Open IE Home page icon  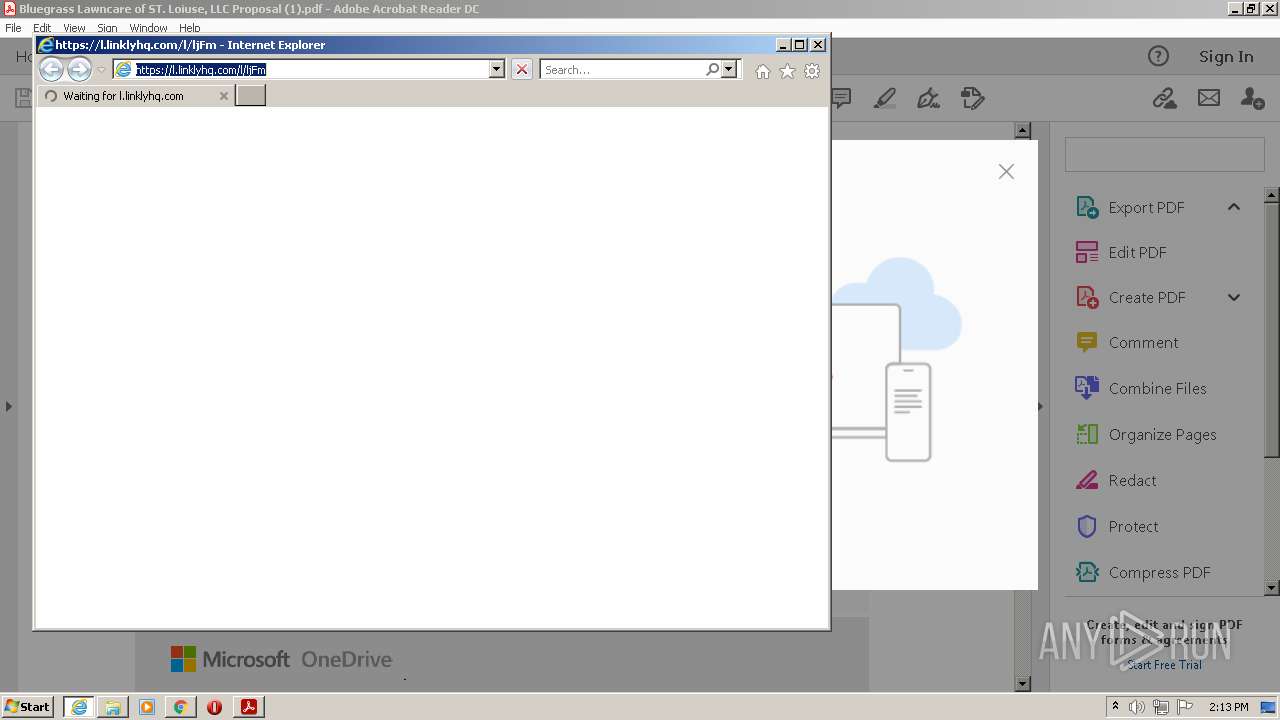click(763, 71)
